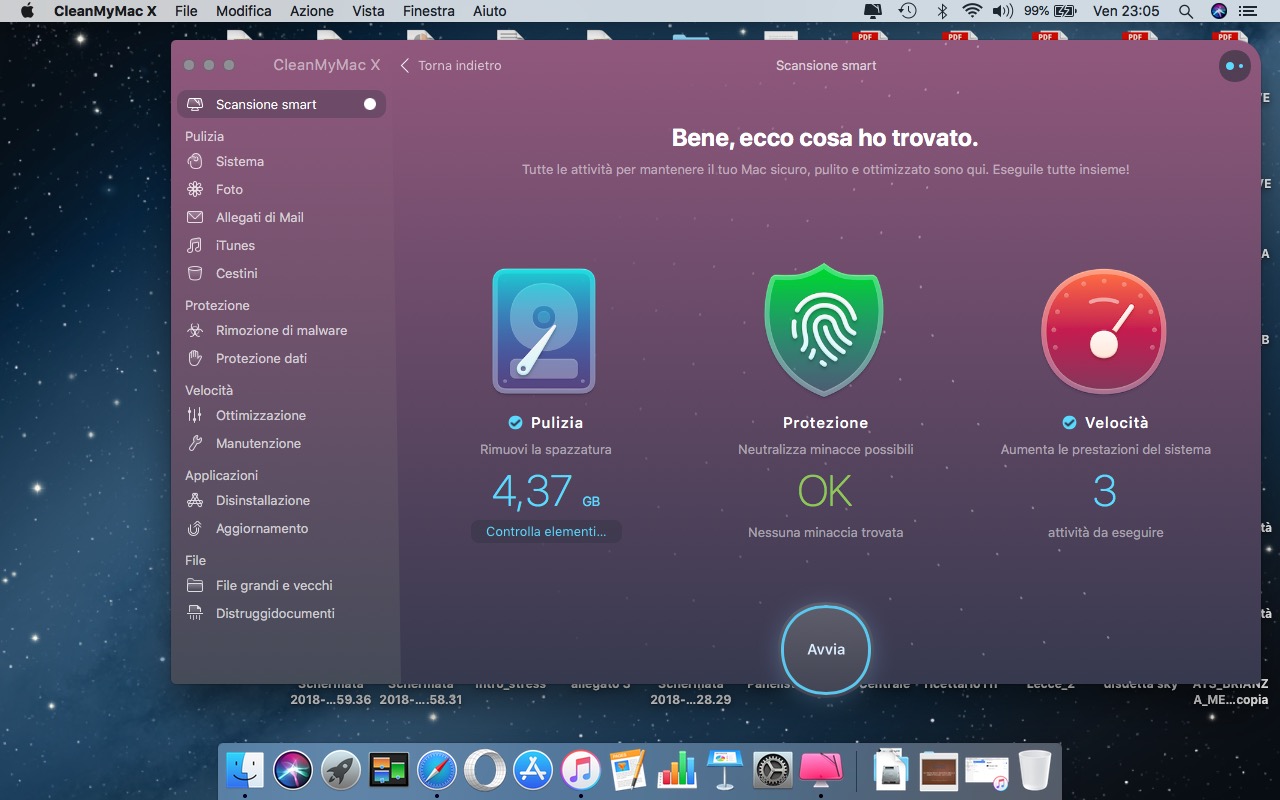Click the green OK protection status
Screen dimensions: 1280x800
point(825,491)
